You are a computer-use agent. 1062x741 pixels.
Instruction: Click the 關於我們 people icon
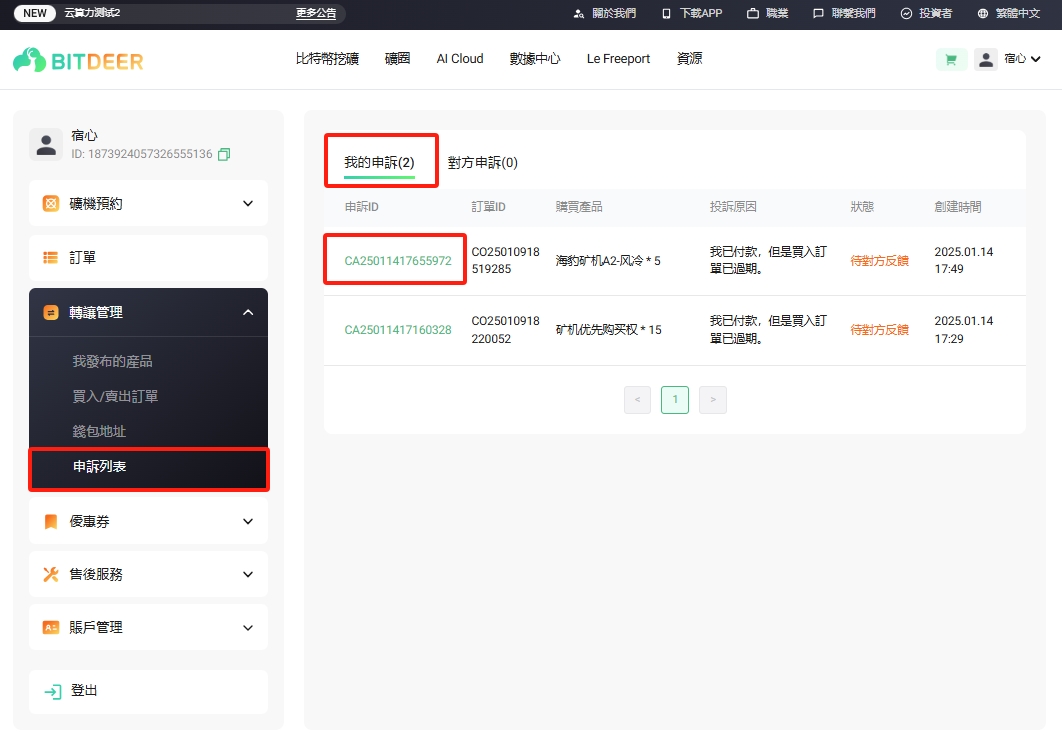pyautogui.click(x=578, y=14)
